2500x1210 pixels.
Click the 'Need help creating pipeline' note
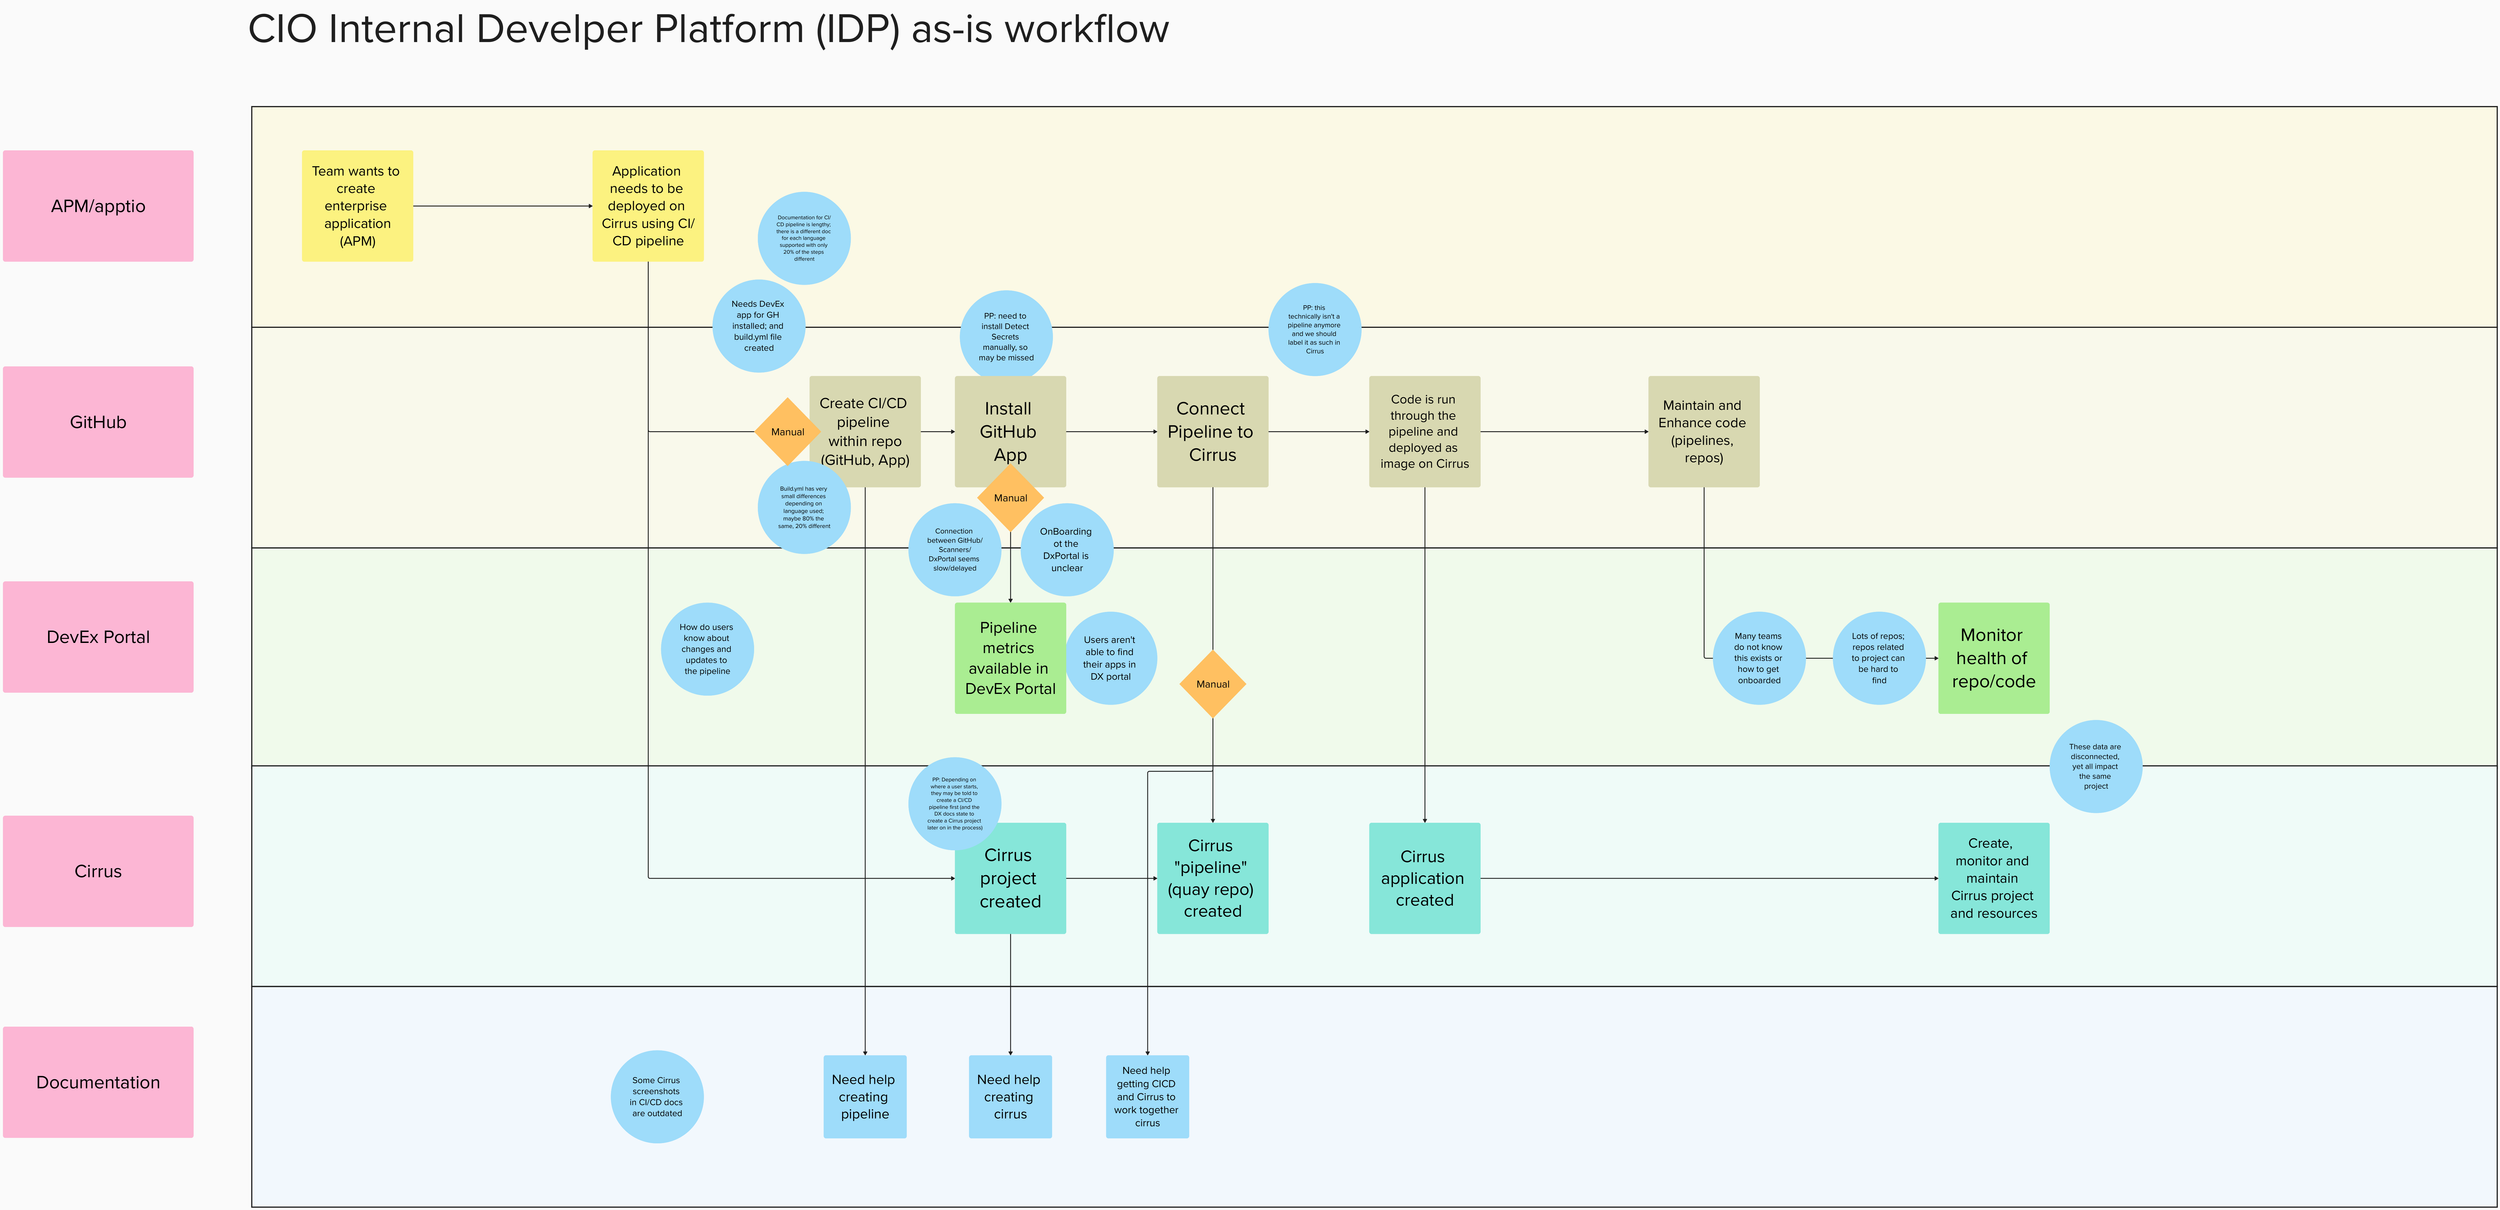coord(865,1097)
